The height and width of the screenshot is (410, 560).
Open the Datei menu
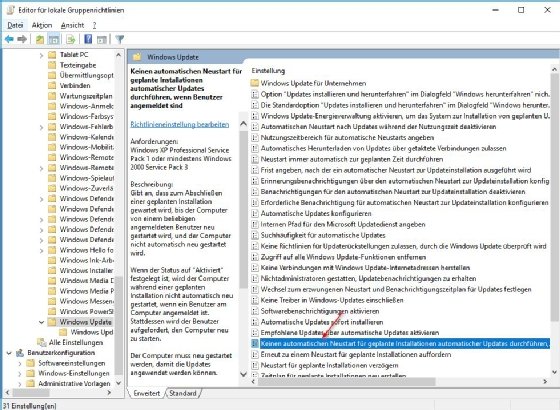pos(15,25)
